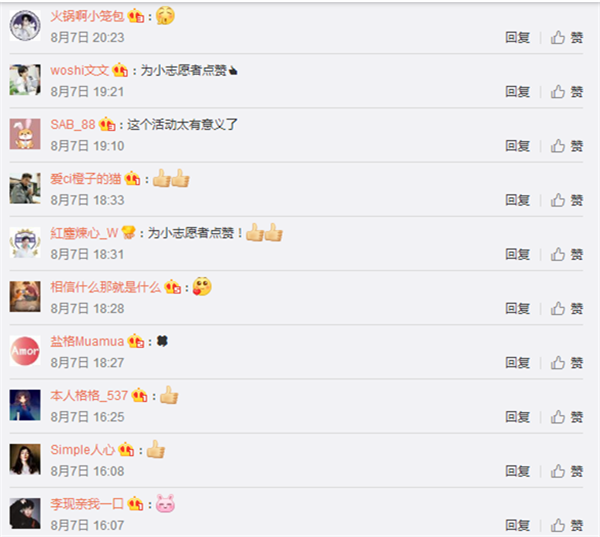The image size is (600, 537).
Task: Open 本人格格_537 profile link
Action: tap(89, 395)
